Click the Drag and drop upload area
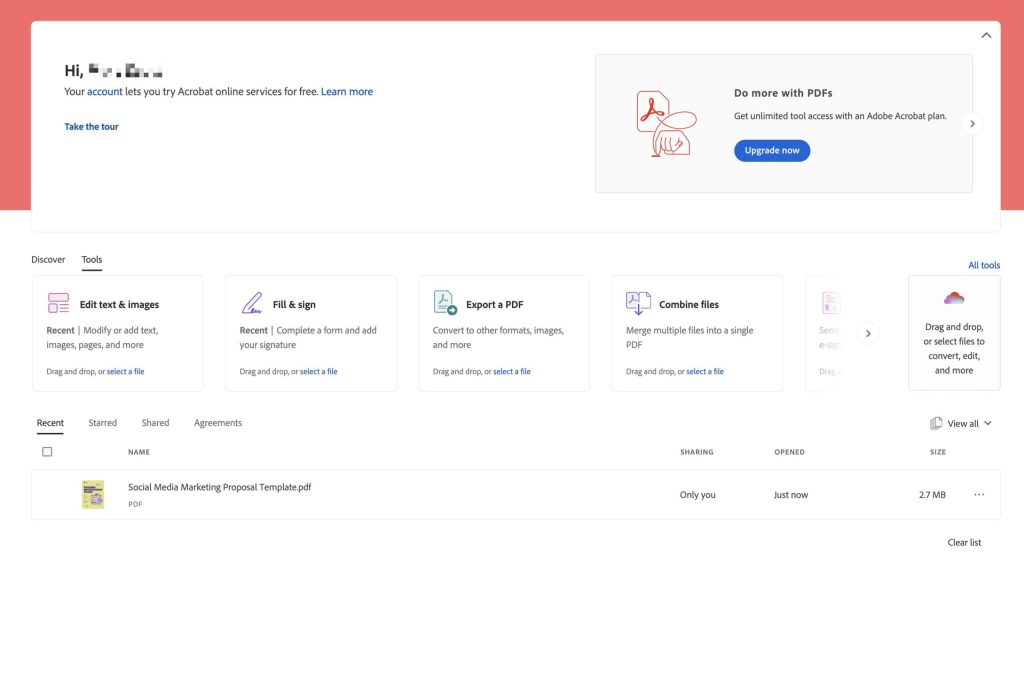The width and height of the screenshot is (1024, 683). tap(953, 333)
